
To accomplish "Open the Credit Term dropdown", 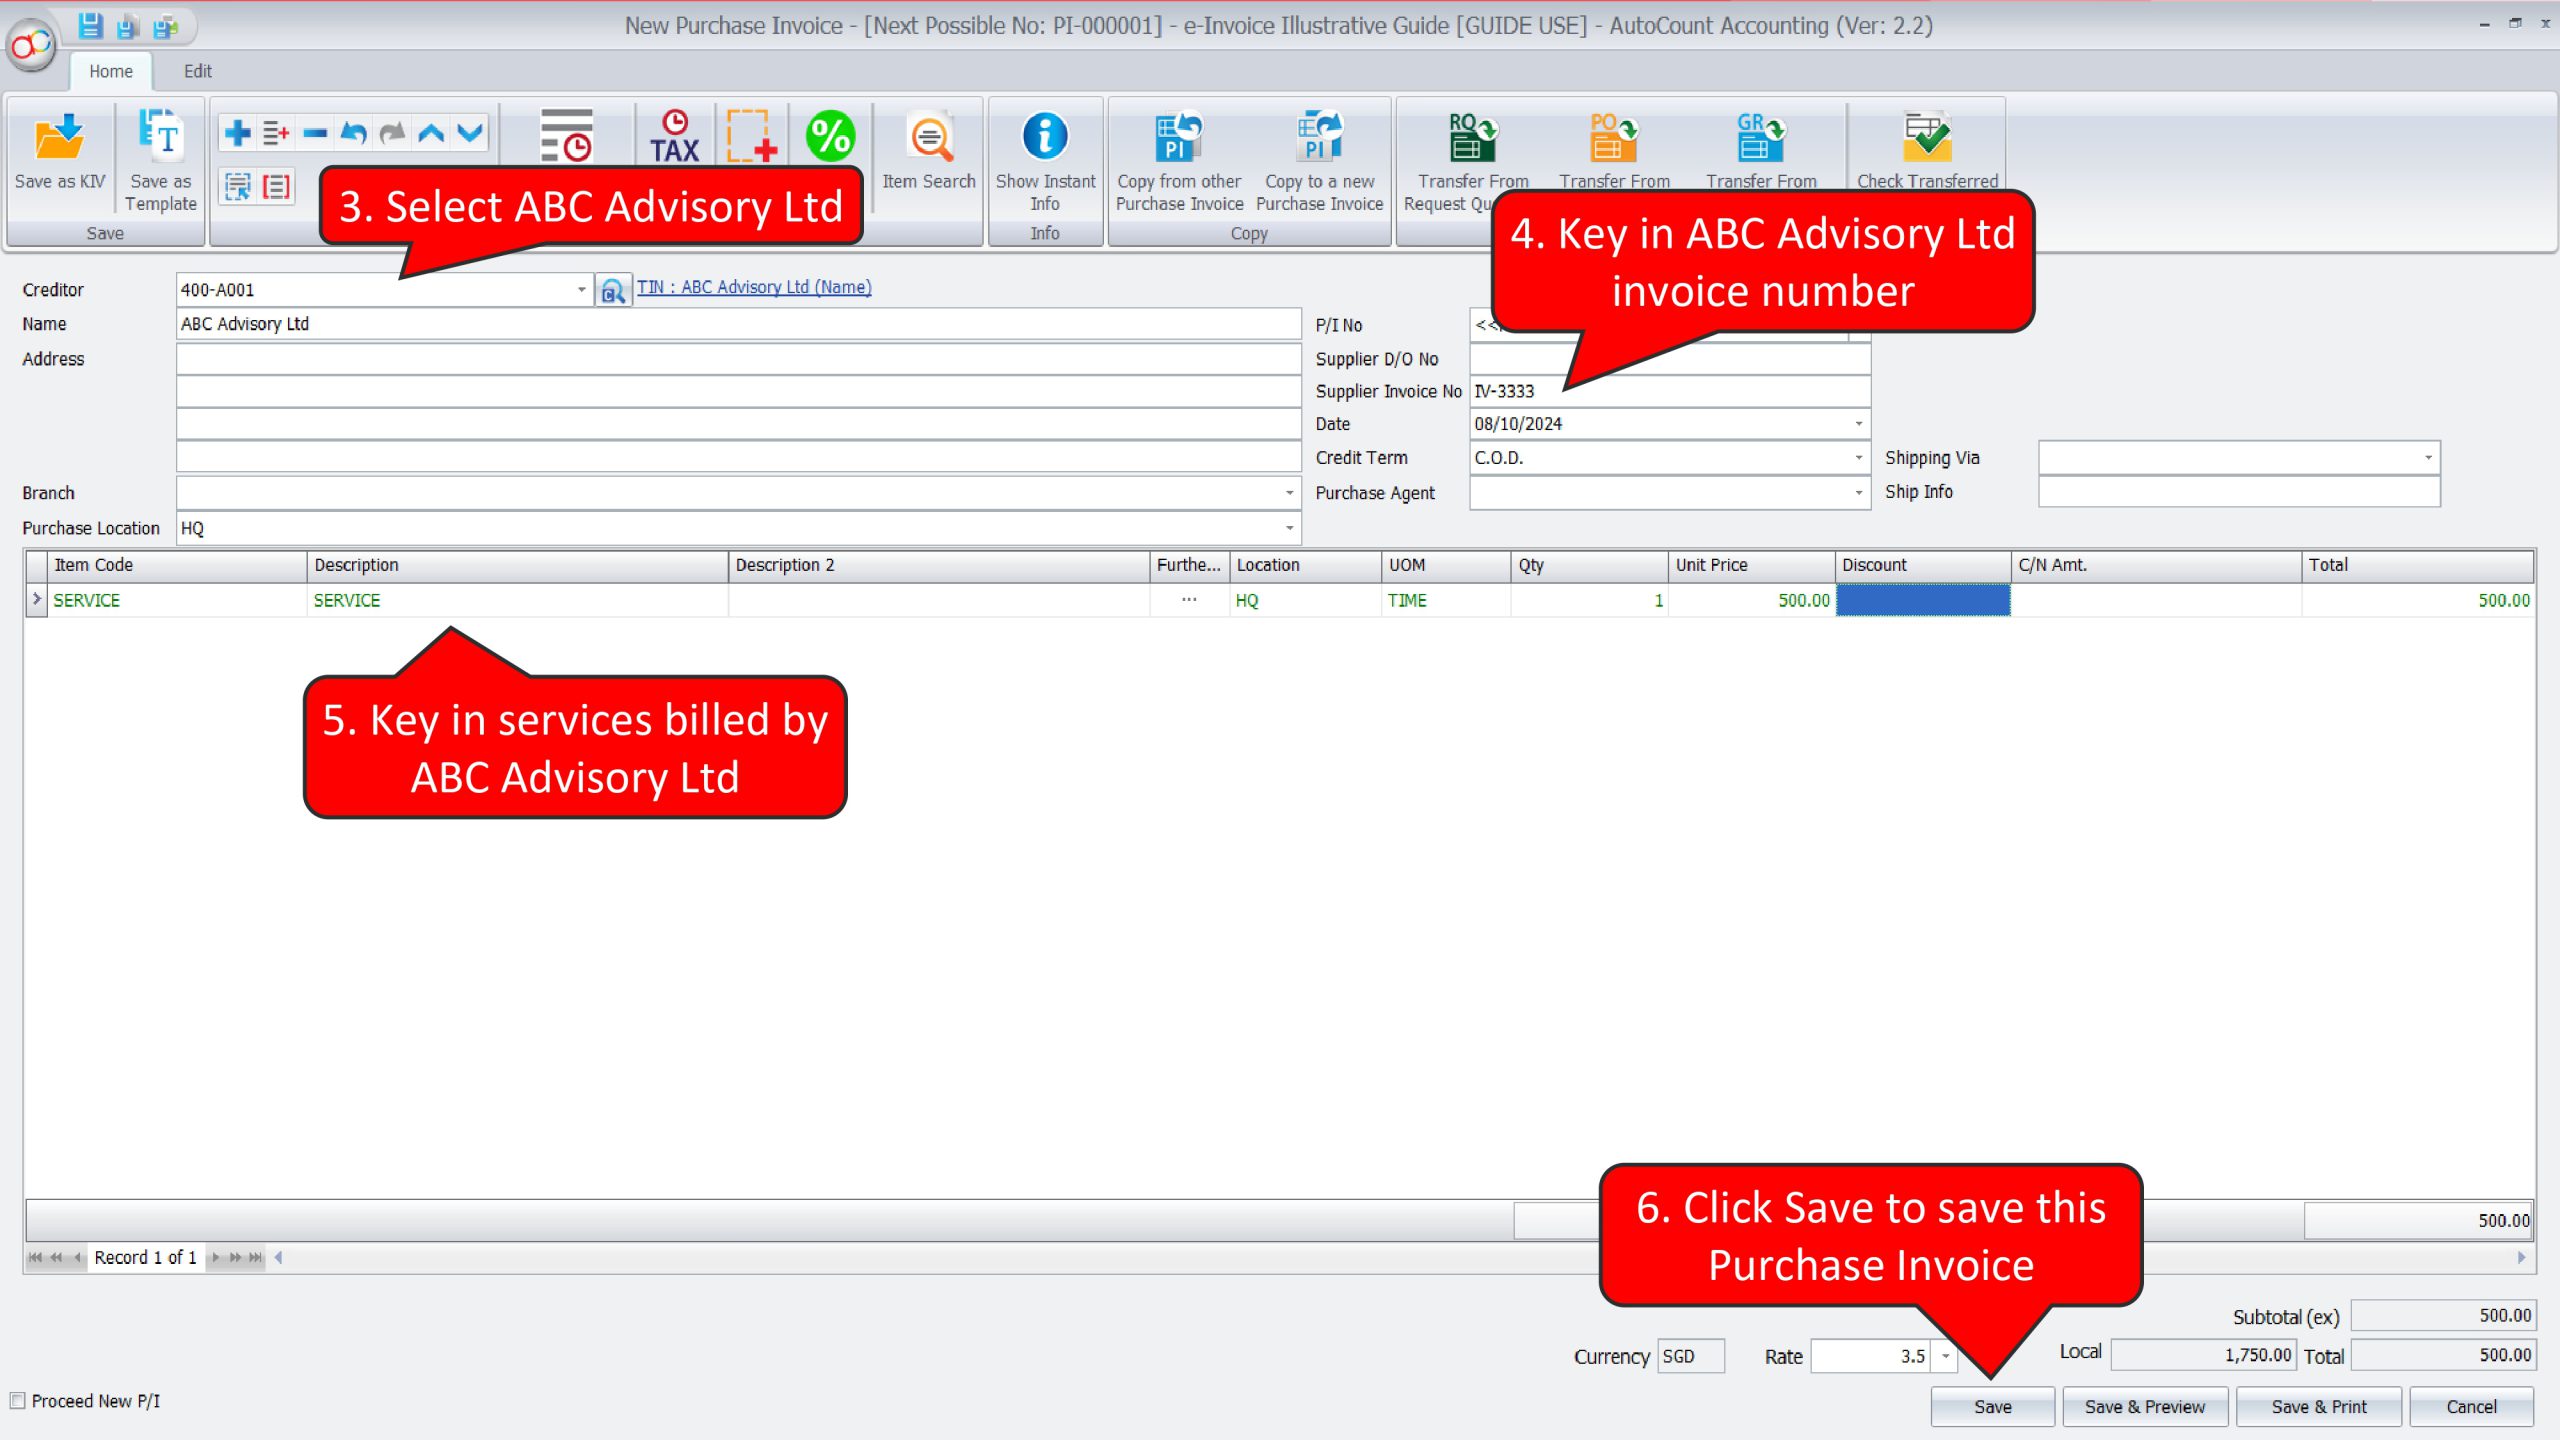I will [x=1859, y=458].
